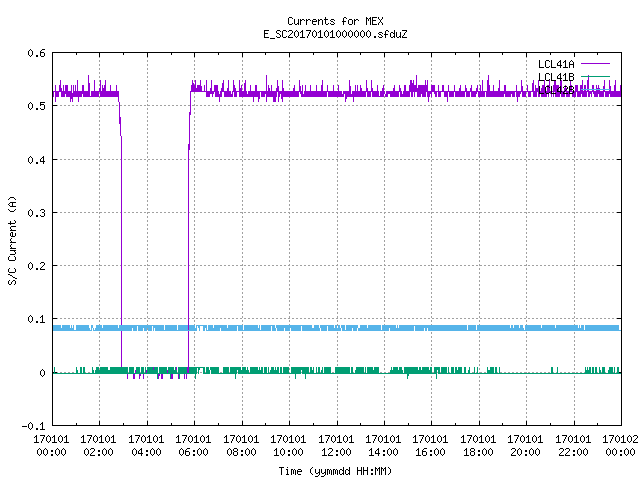Click the 0.6 y-axis tick label

[x=36, y=53]
